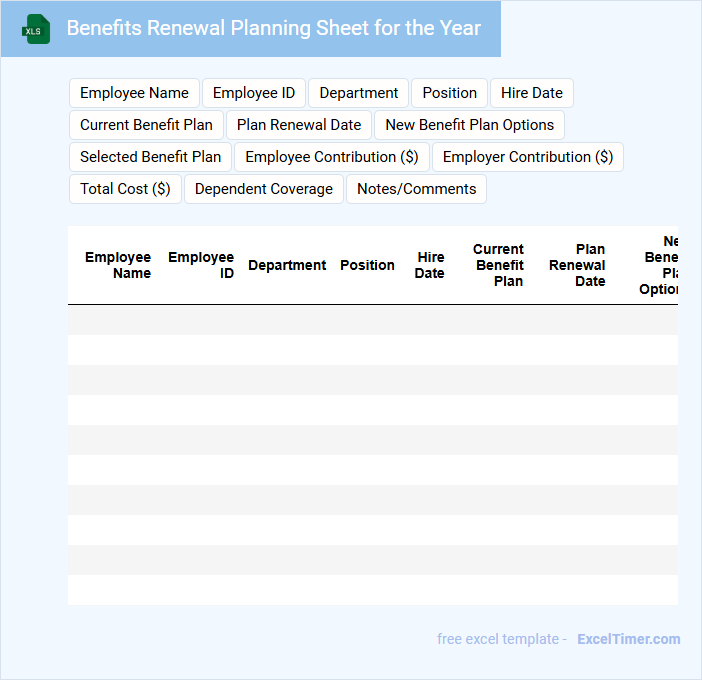Click the Notes/Comments tag
702x680 pixels.
click(x=416, y=189)
